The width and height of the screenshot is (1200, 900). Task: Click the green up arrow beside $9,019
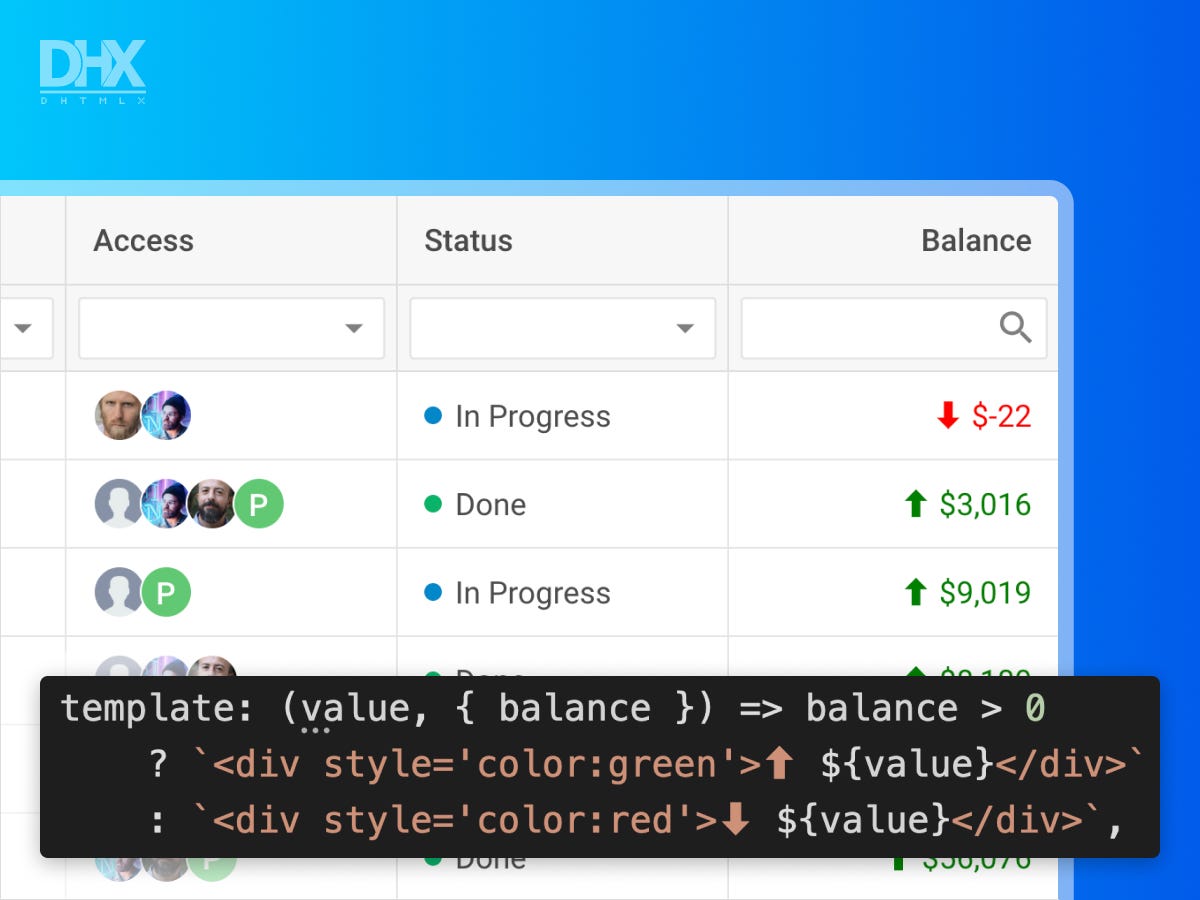[918, 592]
